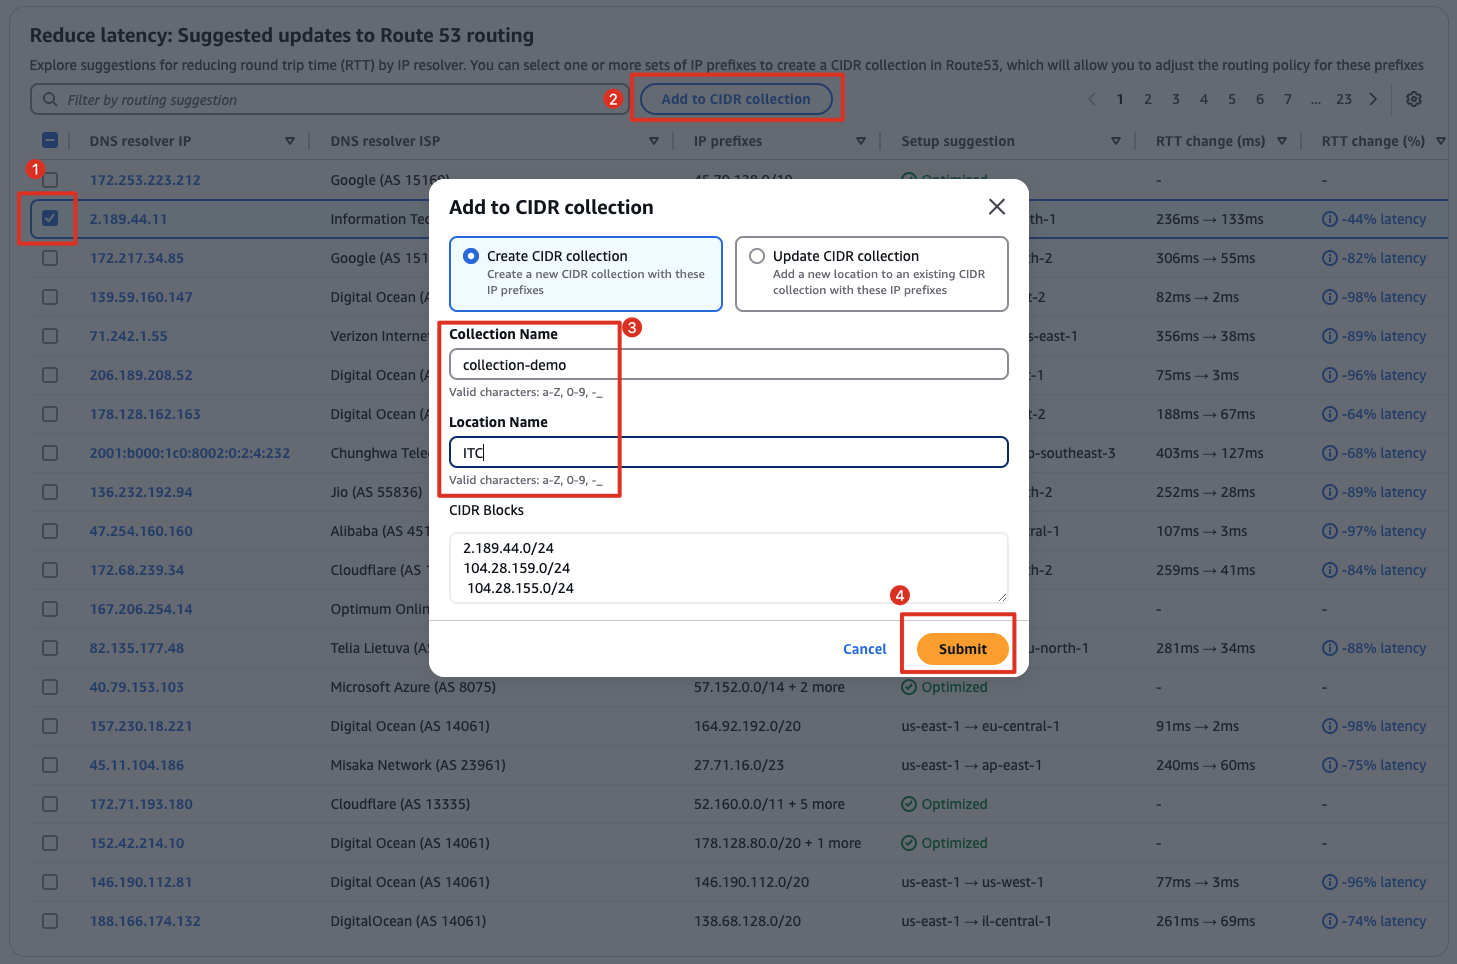Open the -89% latency link for 71.242.1.55
The image size is (1457, 964).
1384,336
